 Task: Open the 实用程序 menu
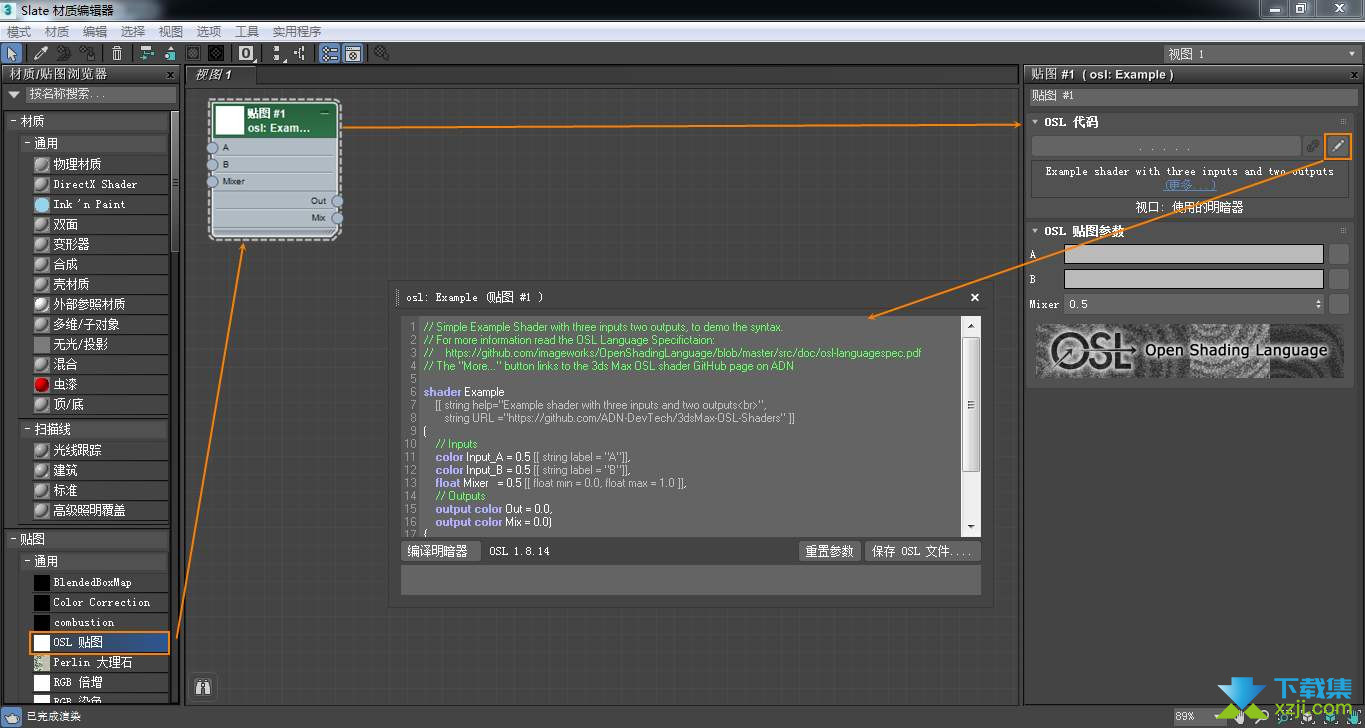point(297,31)
